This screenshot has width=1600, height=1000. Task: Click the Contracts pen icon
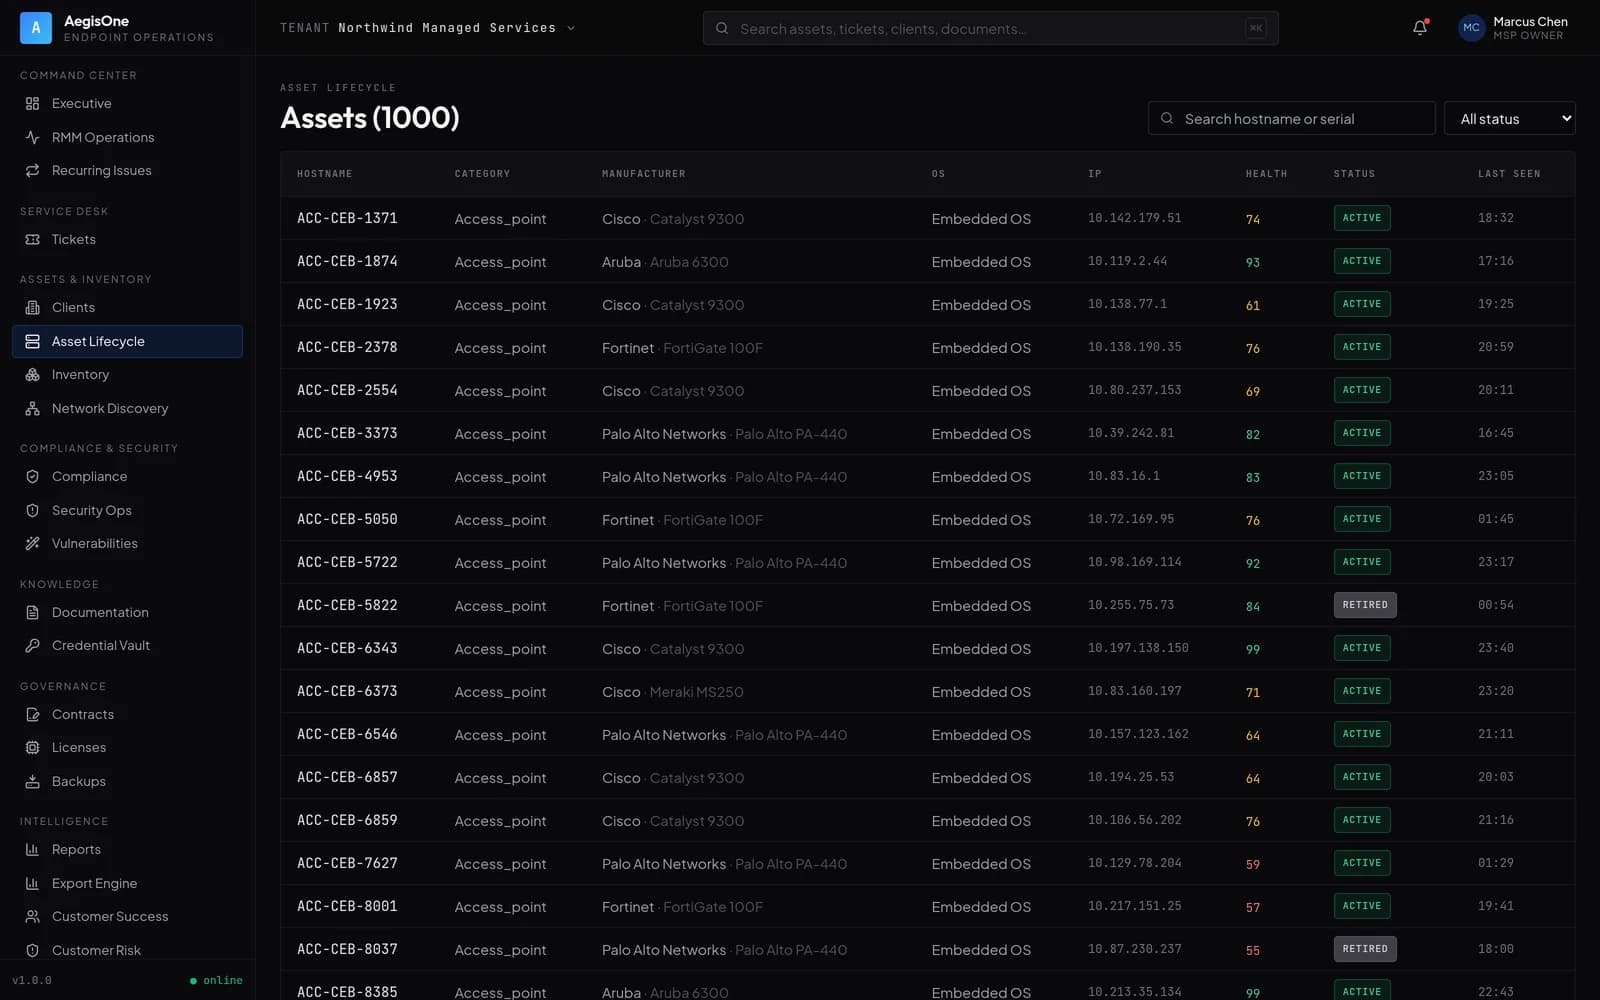(x=32, y=715)
